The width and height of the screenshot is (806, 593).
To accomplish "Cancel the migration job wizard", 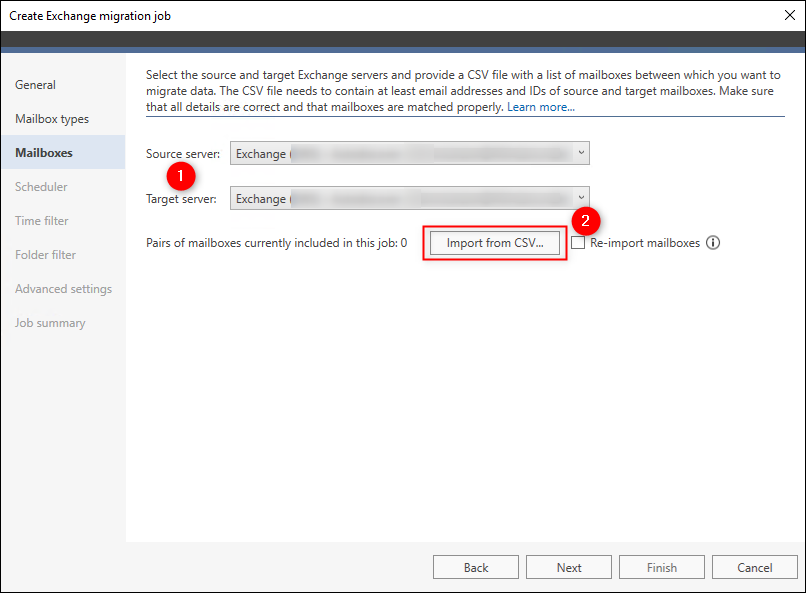I will click(755, 567).
